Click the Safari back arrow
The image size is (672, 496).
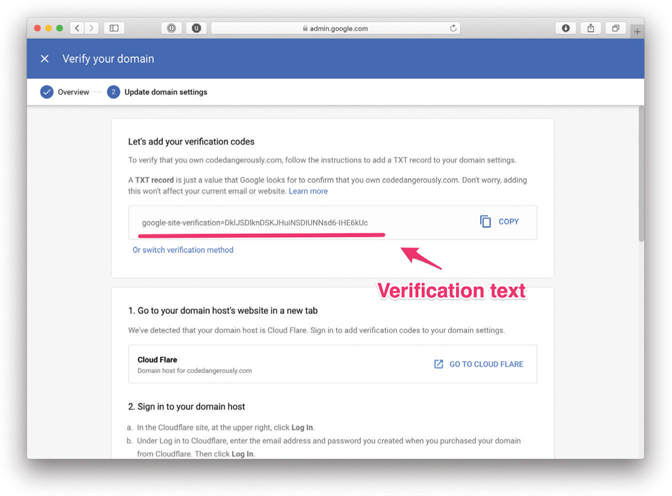point(78,28)
